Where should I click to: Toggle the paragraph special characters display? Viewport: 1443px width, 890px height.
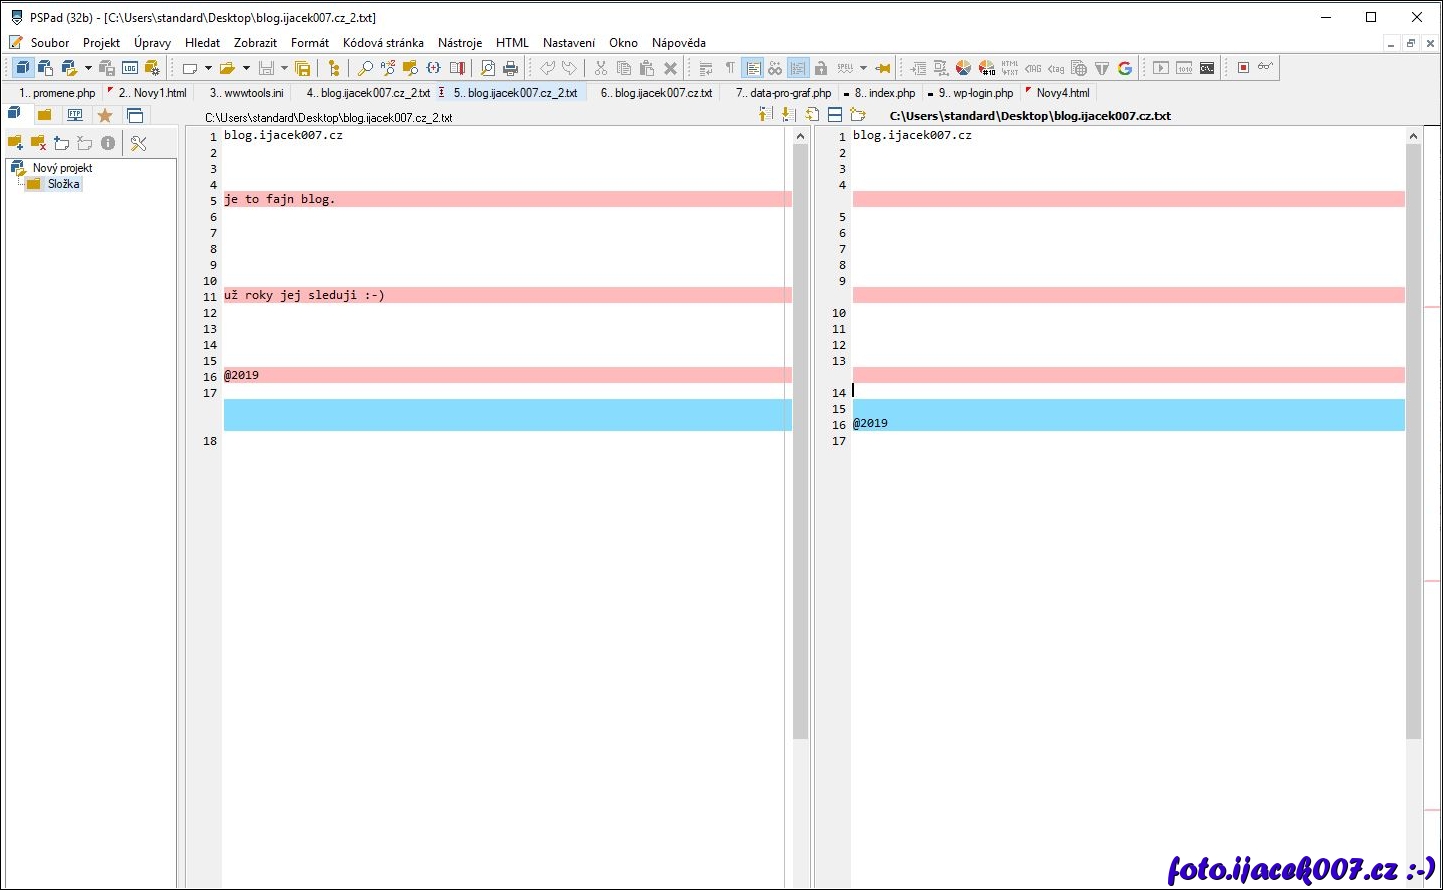730,68
